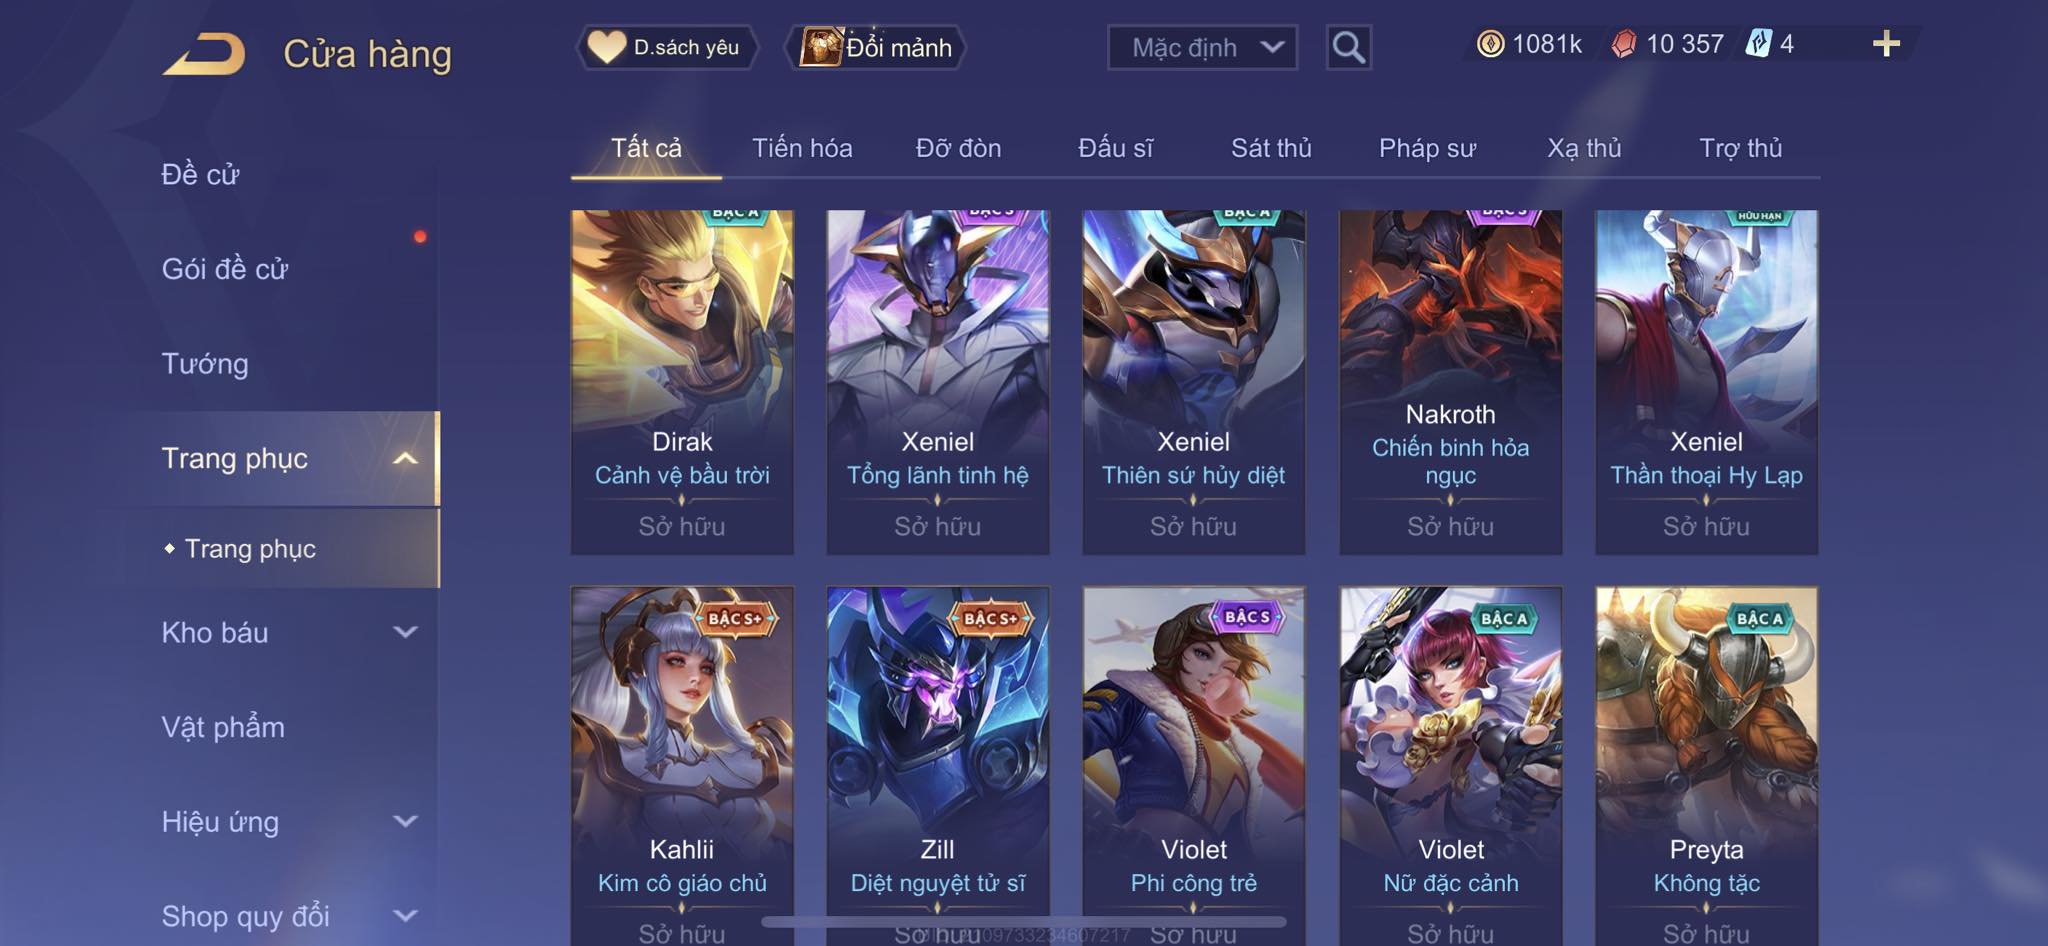Tap the plus icon to add currency
This screenshot has height=946, width=2048.
point(1886,44)
